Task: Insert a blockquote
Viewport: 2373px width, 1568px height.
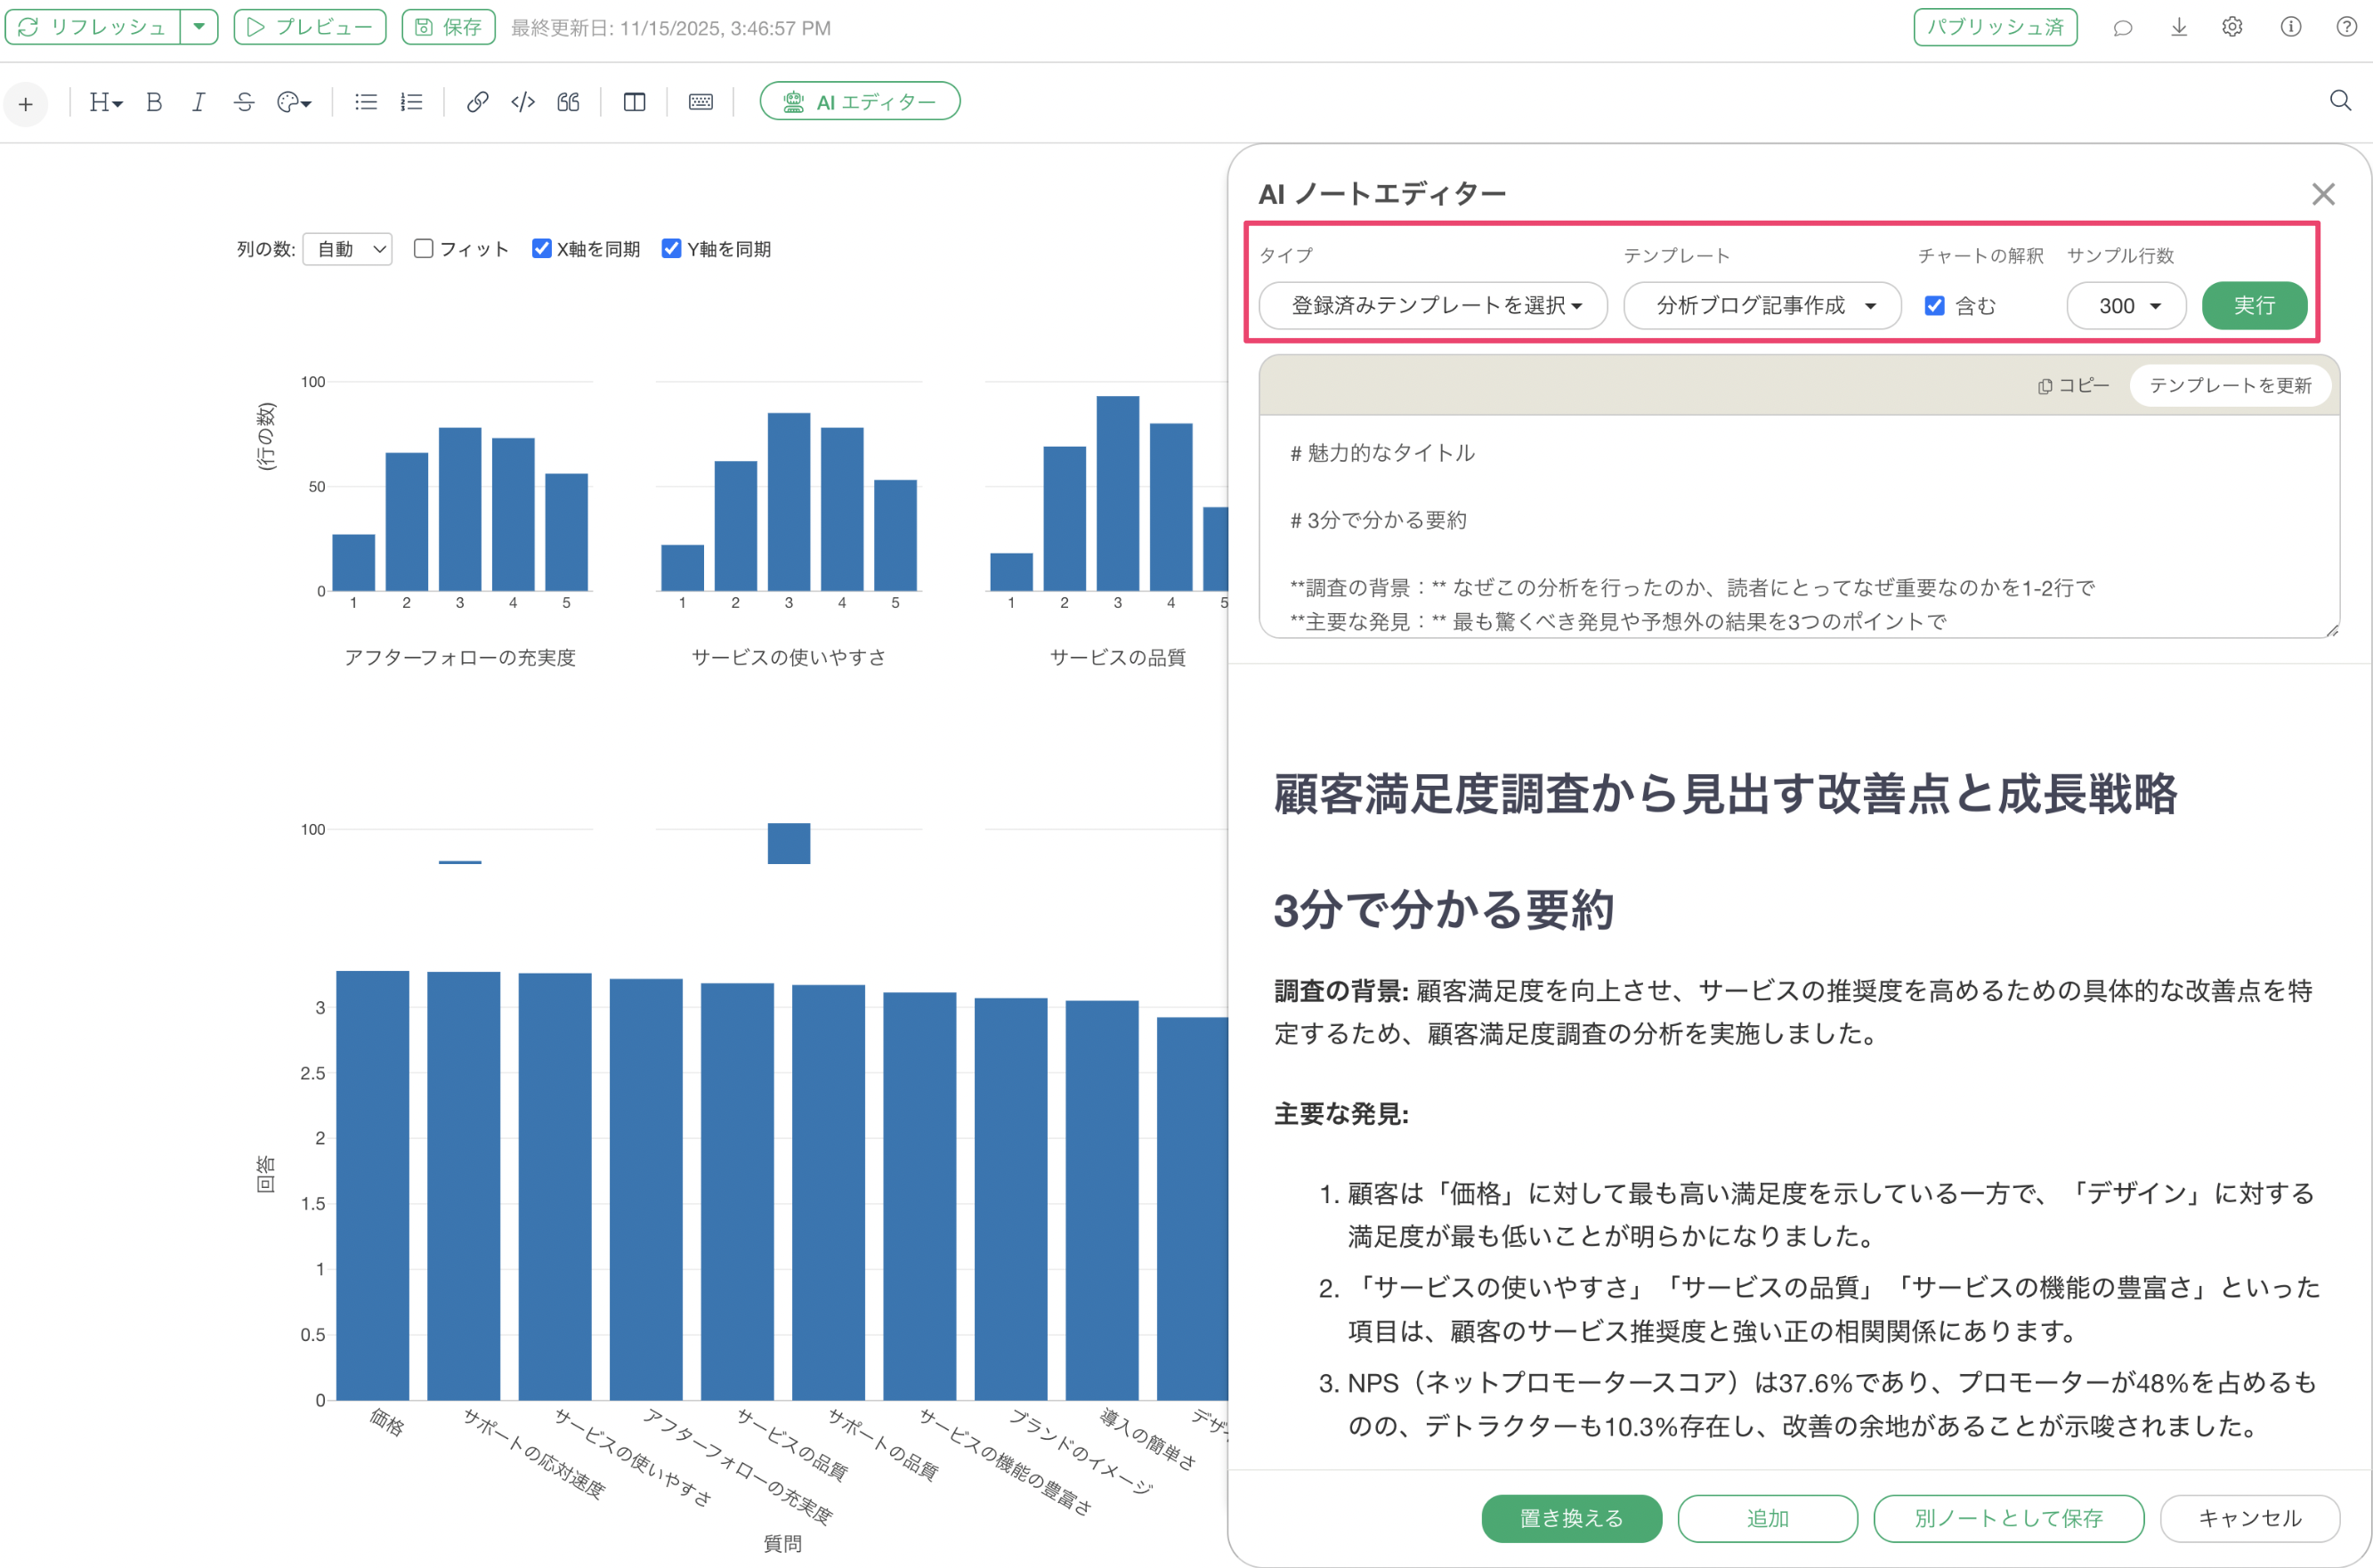Action: coord(568,102)
